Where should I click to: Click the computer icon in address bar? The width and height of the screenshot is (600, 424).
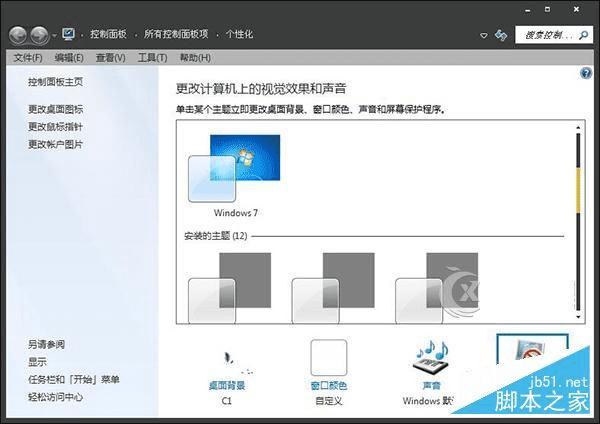click(68, 34)
